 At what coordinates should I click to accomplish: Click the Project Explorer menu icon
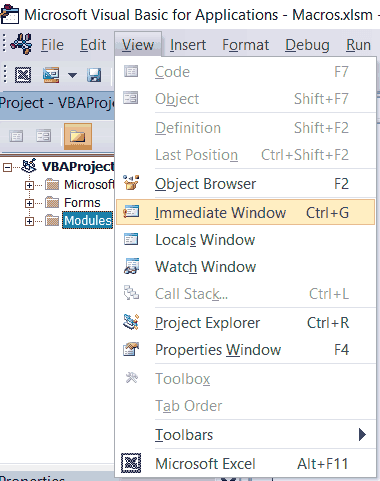click(x=131, y=322)
